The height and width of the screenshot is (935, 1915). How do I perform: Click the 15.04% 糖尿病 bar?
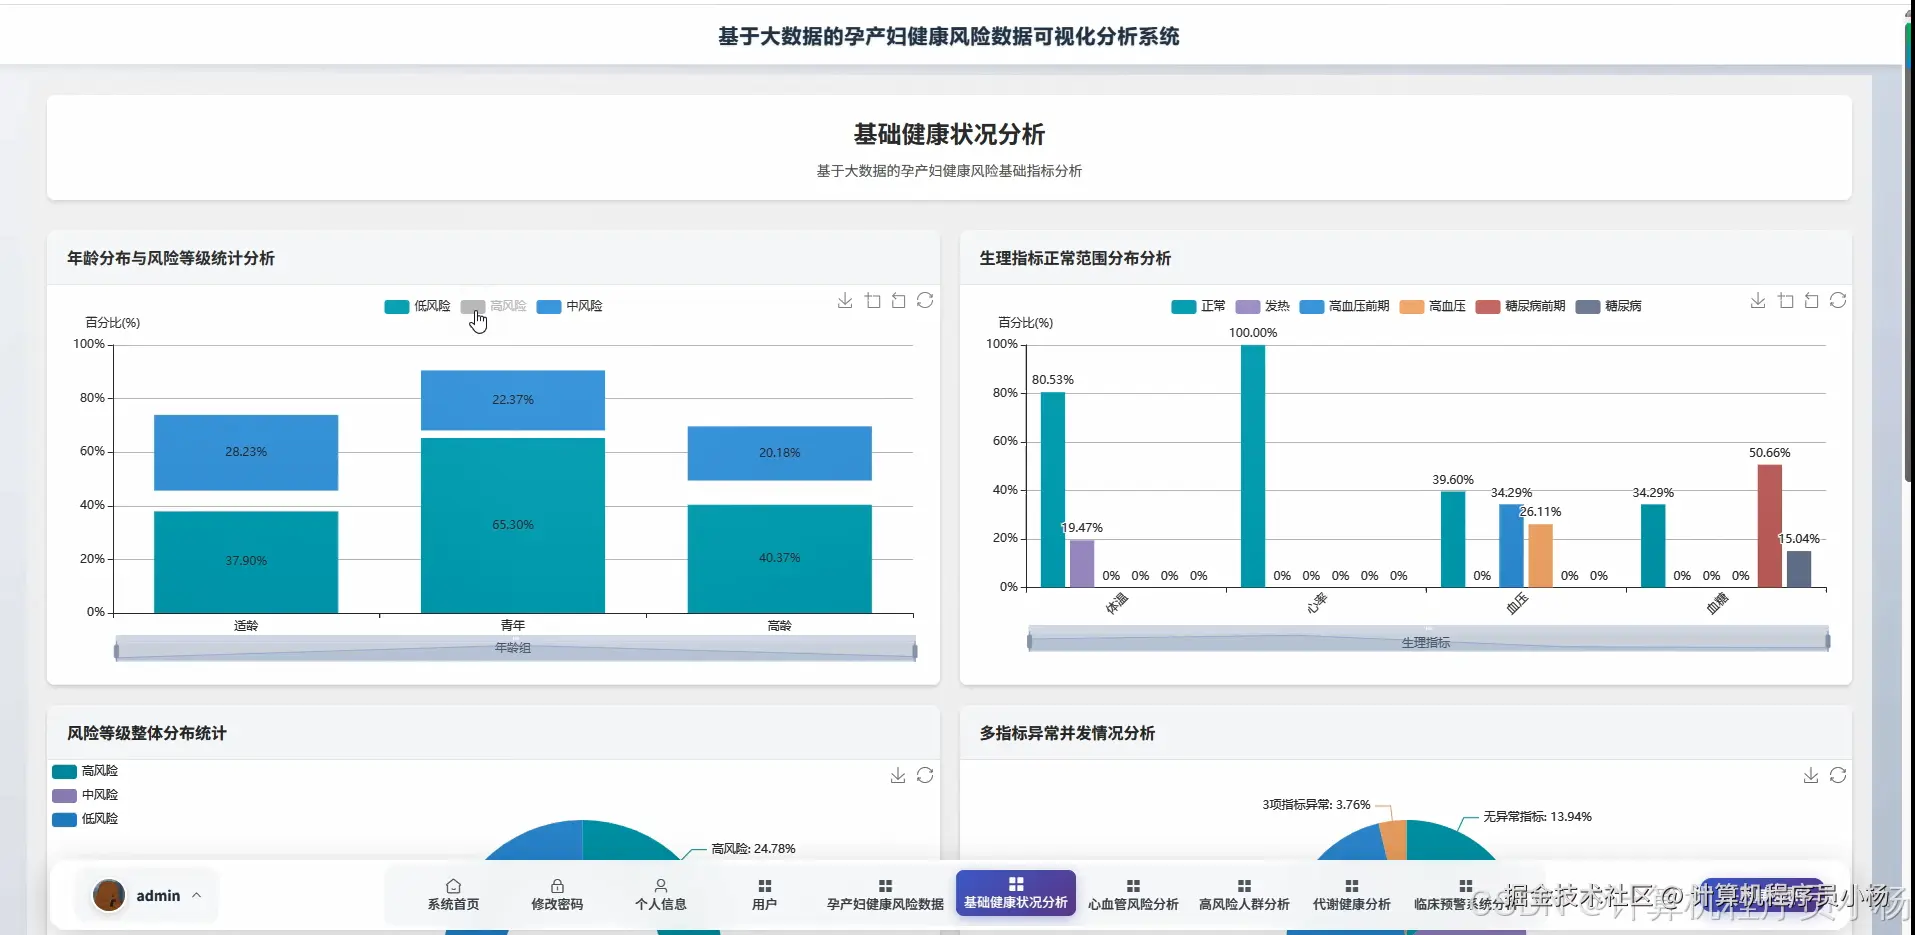pos(1799,569)
